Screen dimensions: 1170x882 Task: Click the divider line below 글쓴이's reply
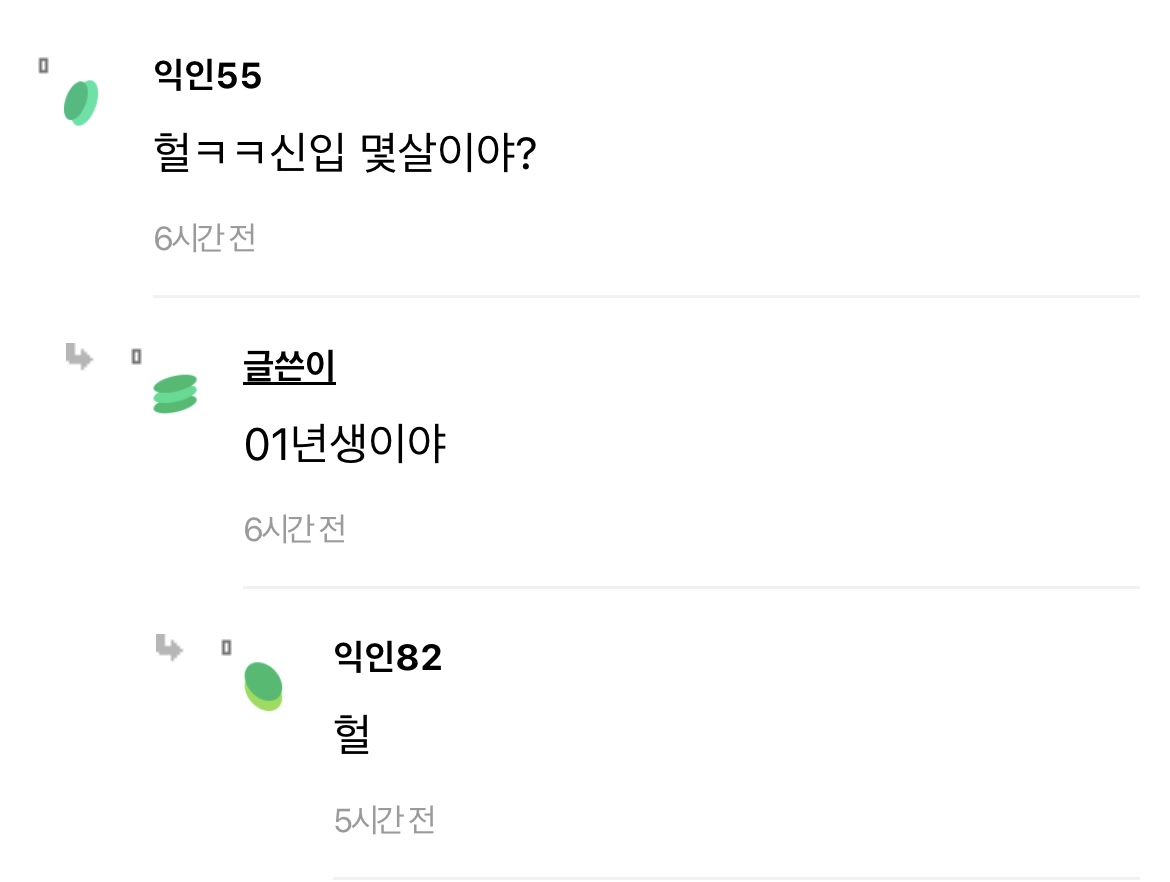(x=691, y=587)
